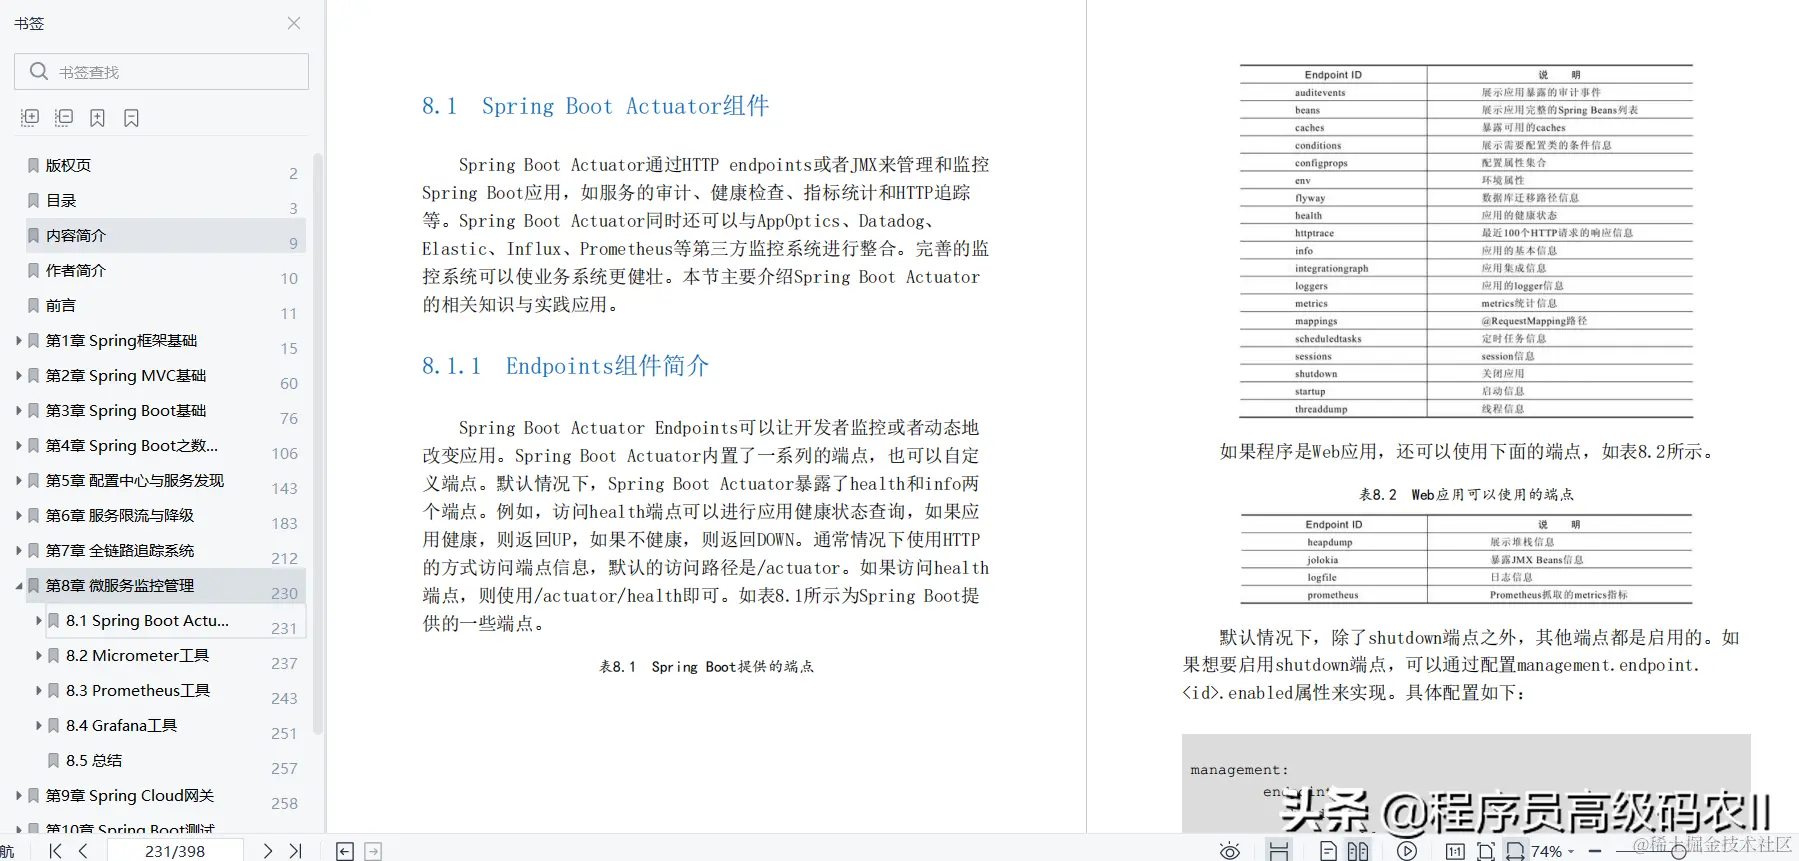Add a new bookmark with the bookmark-plus icon
The width and height of the screenshot is (1799, 861).
97,118
